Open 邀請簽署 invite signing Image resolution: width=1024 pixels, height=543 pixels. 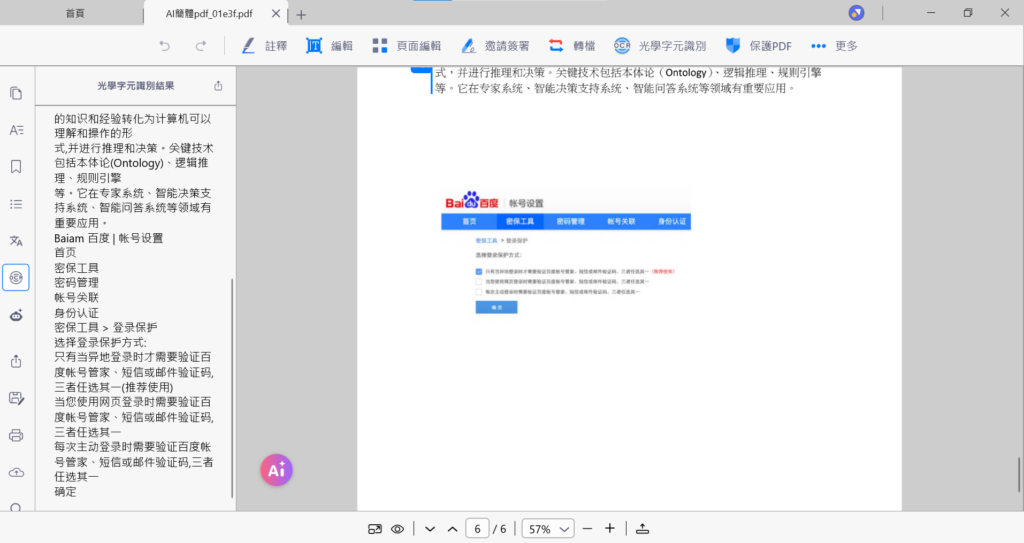(x=494, y=46)
